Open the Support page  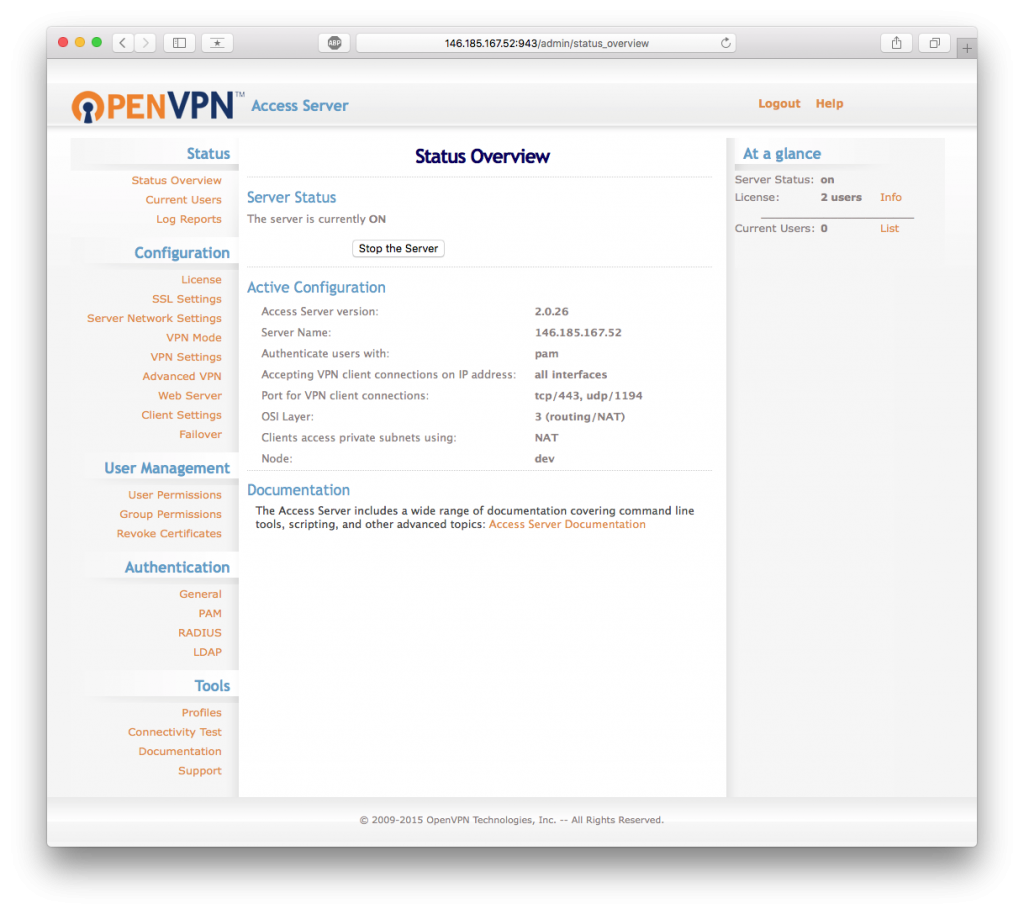coord(200,771)
